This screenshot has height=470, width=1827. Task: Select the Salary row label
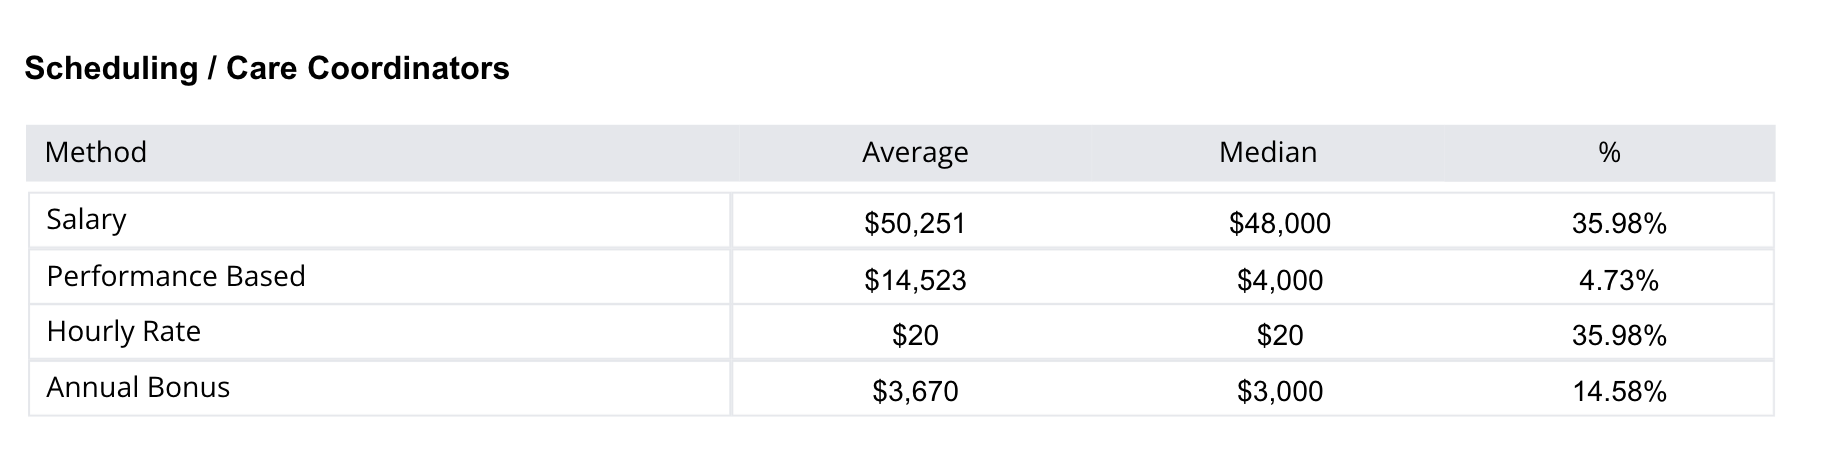coord(86,219)
